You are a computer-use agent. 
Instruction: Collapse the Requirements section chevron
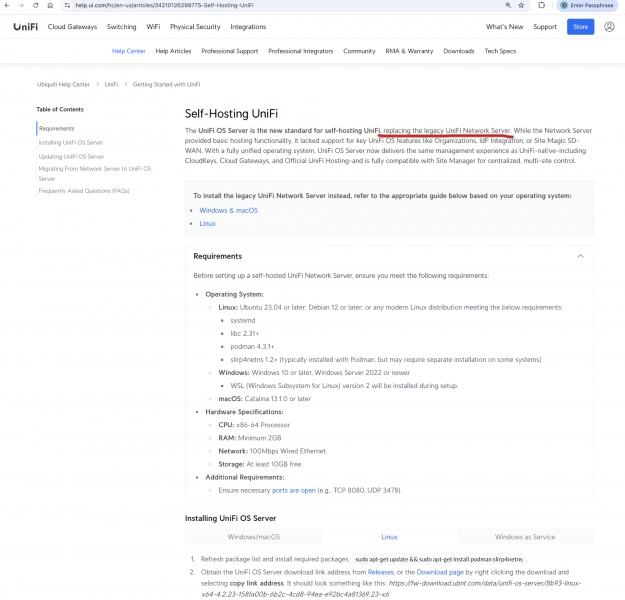[x=580, y=256]
